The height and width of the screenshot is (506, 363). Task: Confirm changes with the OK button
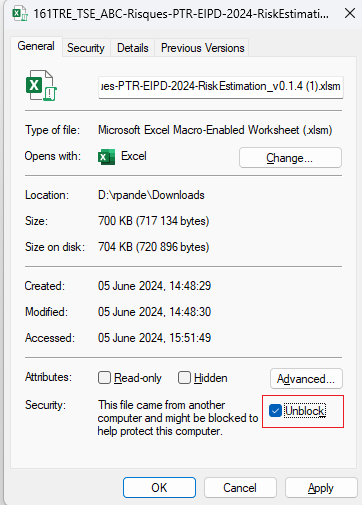click(159, 488)
